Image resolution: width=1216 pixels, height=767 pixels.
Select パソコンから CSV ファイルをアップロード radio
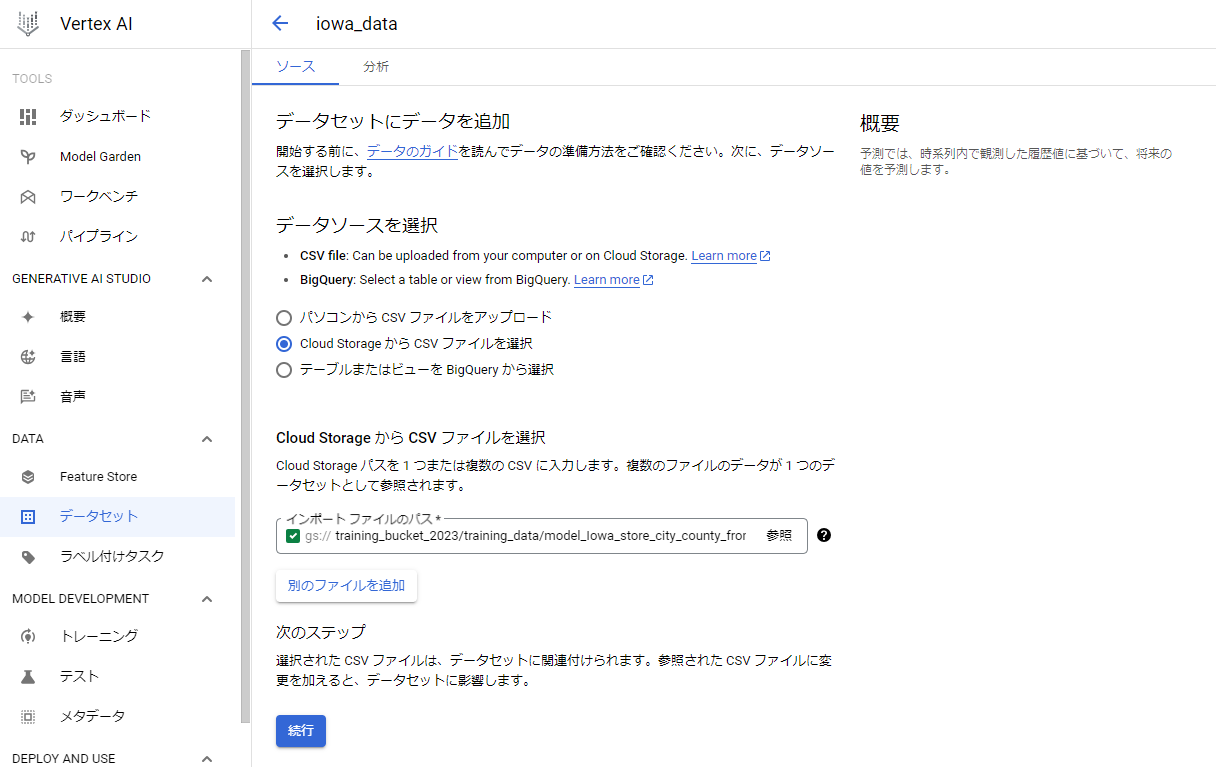tap(284, 318)
